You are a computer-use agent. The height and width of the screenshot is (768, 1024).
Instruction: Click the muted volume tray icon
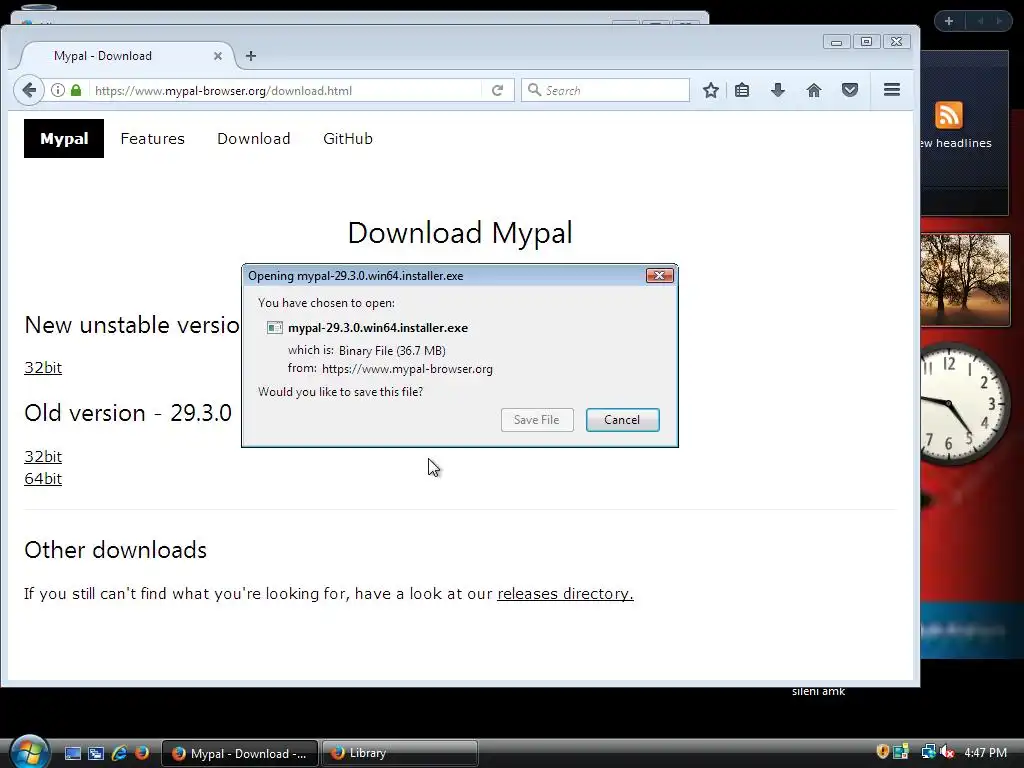pyautogui.click(x=946, y=752)
